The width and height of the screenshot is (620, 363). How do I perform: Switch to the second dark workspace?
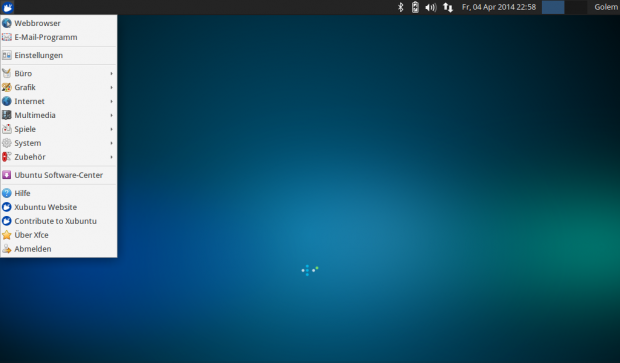[576, 7]
